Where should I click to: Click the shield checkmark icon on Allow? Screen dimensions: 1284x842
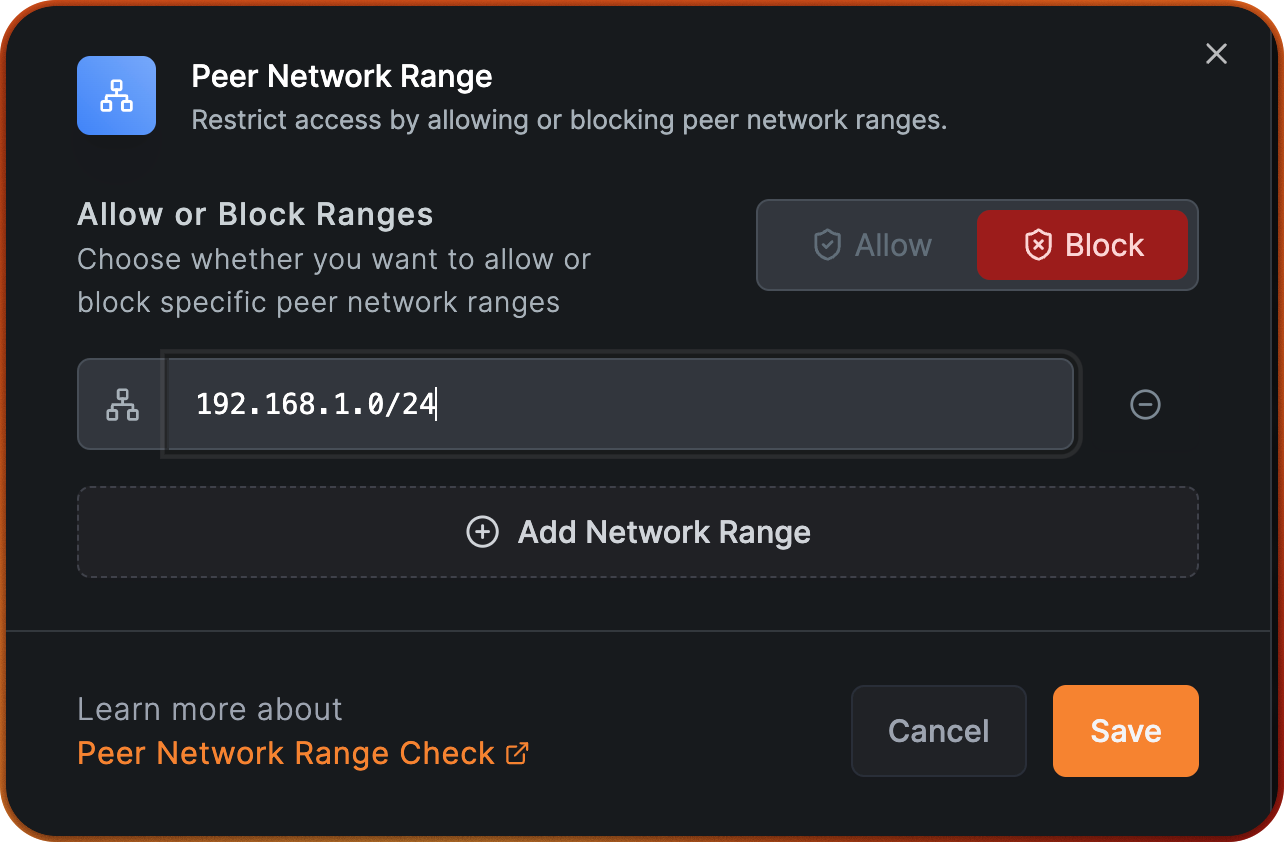pyautogui.click(x=827, y=245)
